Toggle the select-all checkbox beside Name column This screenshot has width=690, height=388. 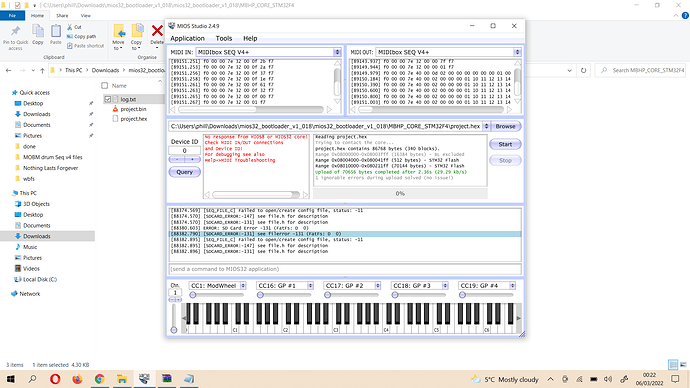pos(105,86)
